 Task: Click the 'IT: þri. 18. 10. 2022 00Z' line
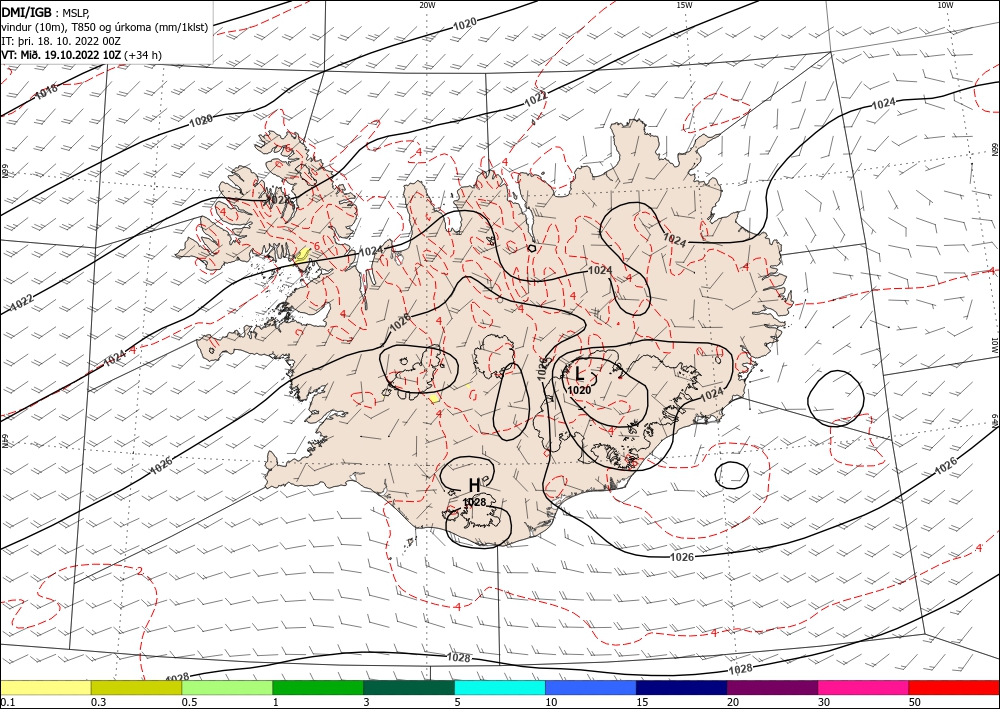[x=61, y=41]
